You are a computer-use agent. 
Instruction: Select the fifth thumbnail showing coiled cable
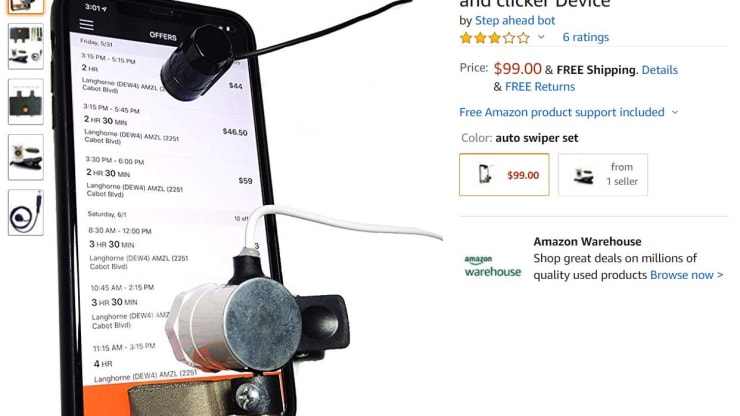(x=25, y=212)
